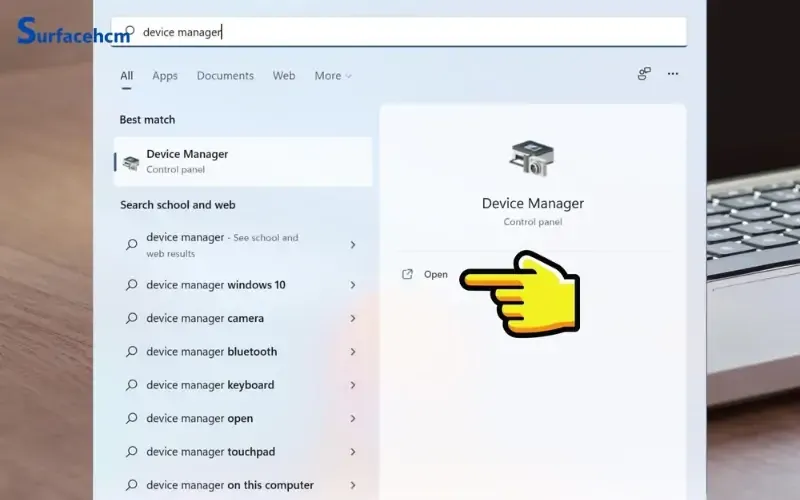Select "device manager - See school and web results"
The image size is (800, 500).
243,245
